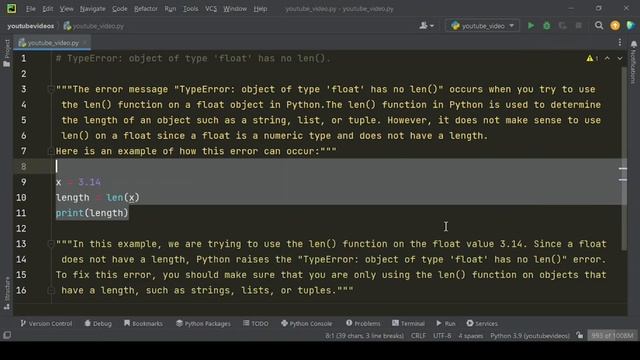
Task: Run the youtube_video configuration
Action: pyautogui.click(x=531, y=26)
